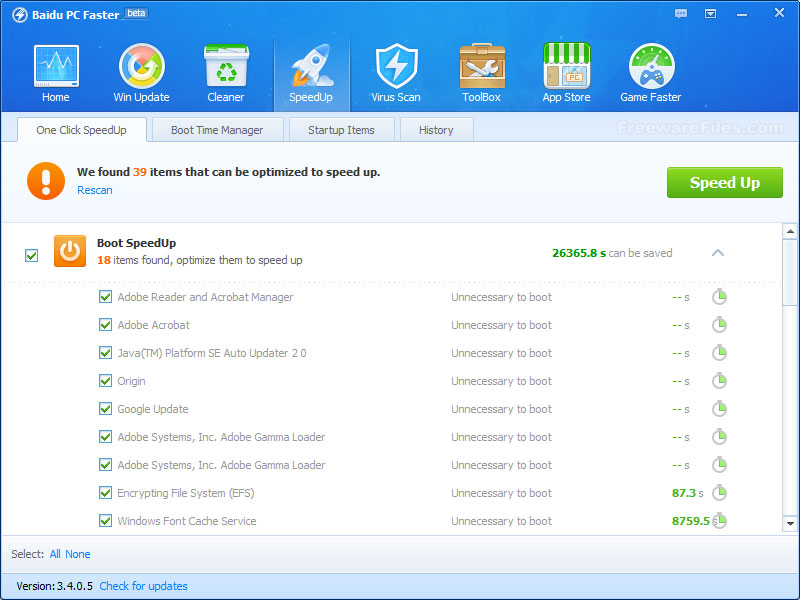Screen dimensions: 800x600
Task: Open the Game Faster icon
Action: click(x=652, y=66)
